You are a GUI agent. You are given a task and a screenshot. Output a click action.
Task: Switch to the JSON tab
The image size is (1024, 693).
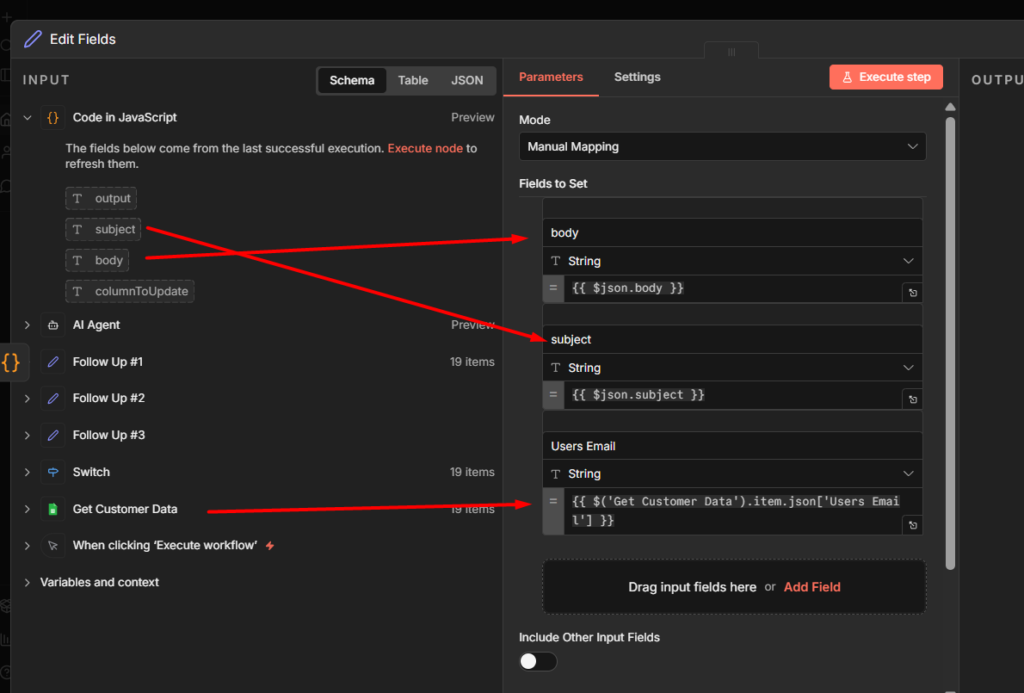tap(466, 79)
